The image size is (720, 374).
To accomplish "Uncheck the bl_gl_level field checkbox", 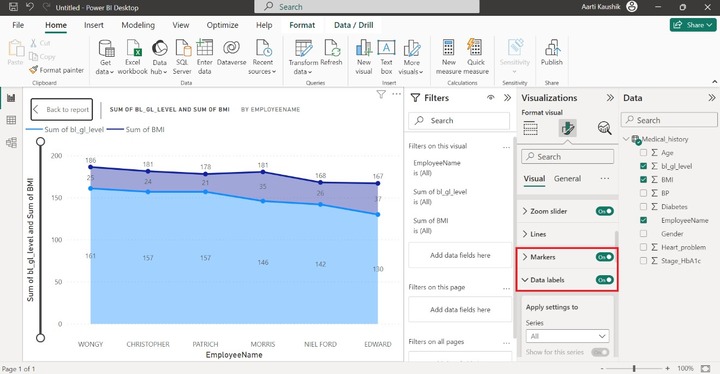I will pyautogui.click(x=643, y=166).
